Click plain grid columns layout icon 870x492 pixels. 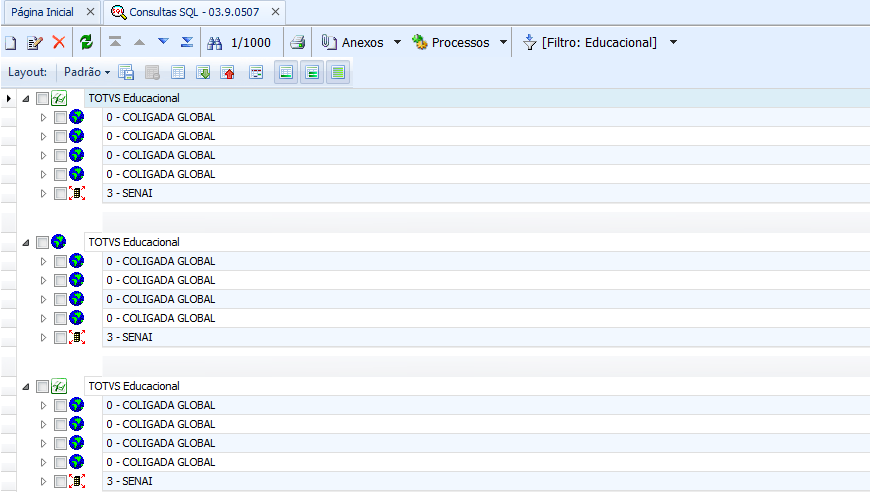point(178,73)
